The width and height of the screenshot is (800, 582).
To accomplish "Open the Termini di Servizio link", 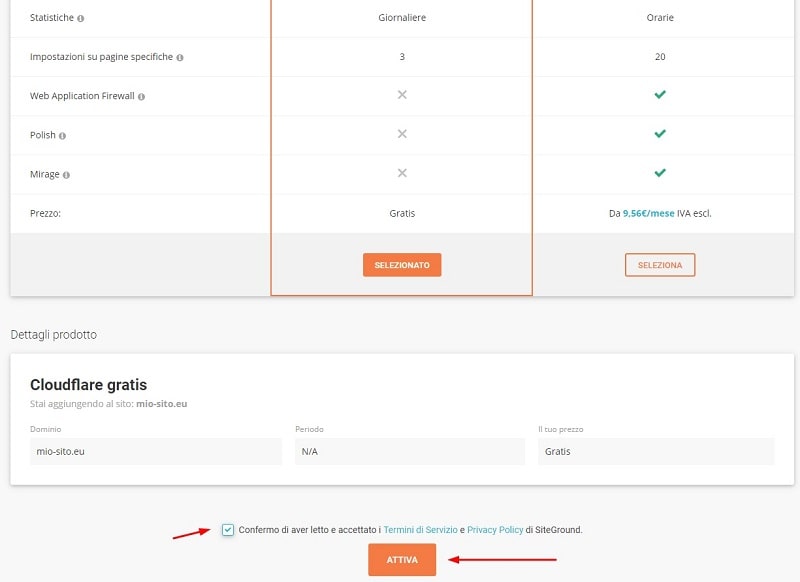I will (x=420, y=530).
